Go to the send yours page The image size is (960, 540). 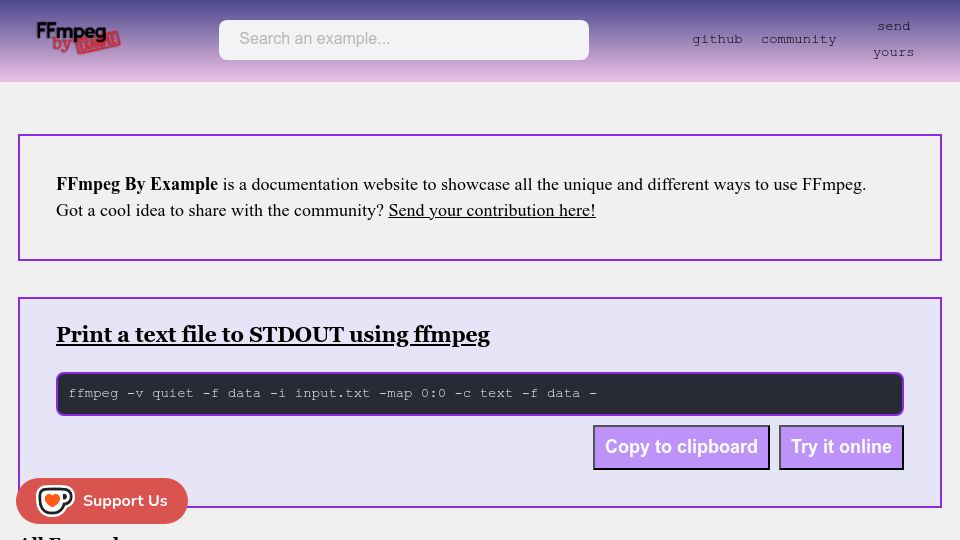tap(893, 39)
